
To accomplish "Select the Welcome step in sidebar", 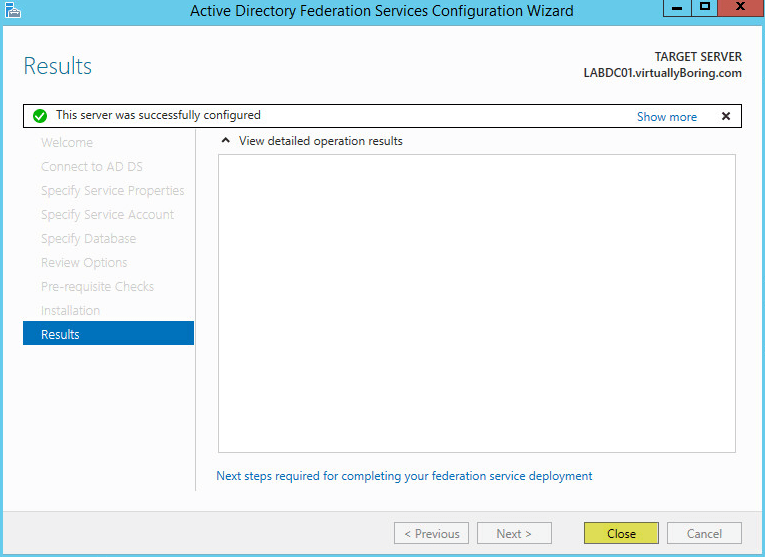I will coord(67,142).
